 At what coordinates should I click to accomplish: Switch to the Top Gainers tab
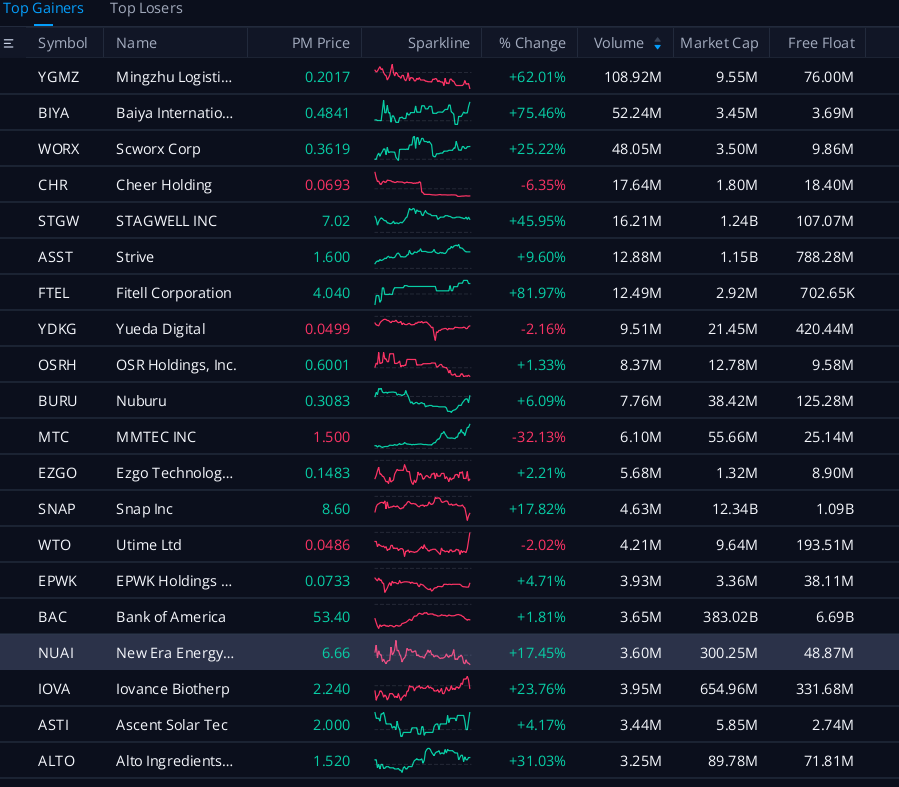pos(44,9)
